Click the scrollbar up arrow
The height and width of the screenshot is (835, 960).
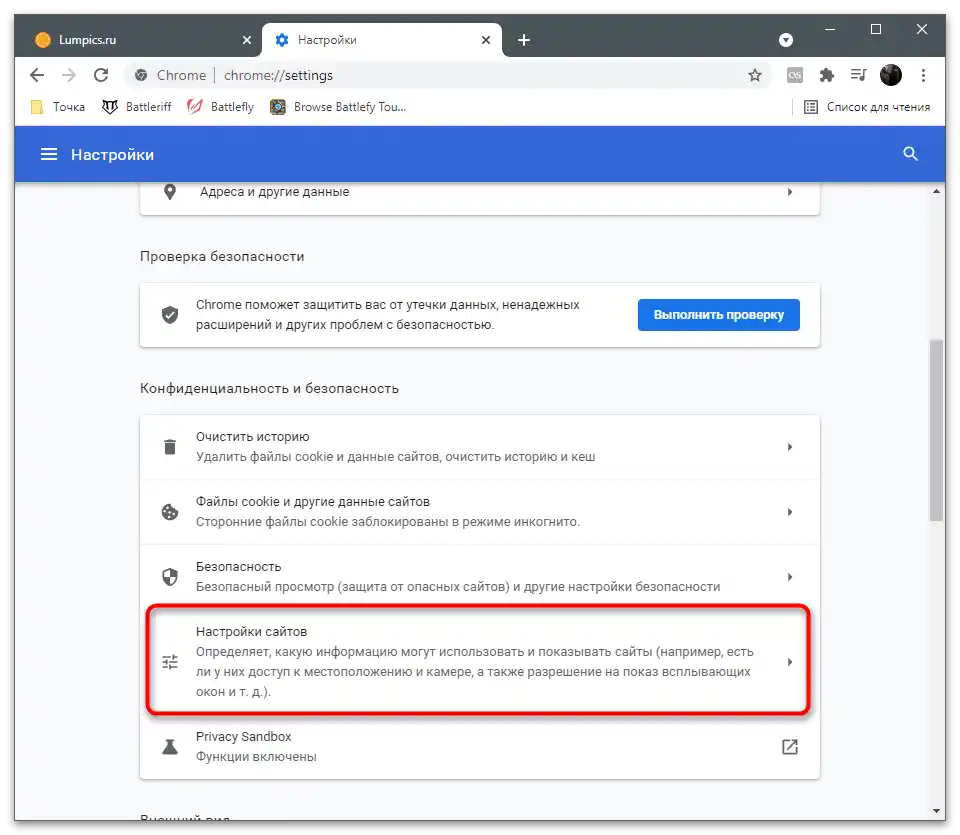[936, 192]
